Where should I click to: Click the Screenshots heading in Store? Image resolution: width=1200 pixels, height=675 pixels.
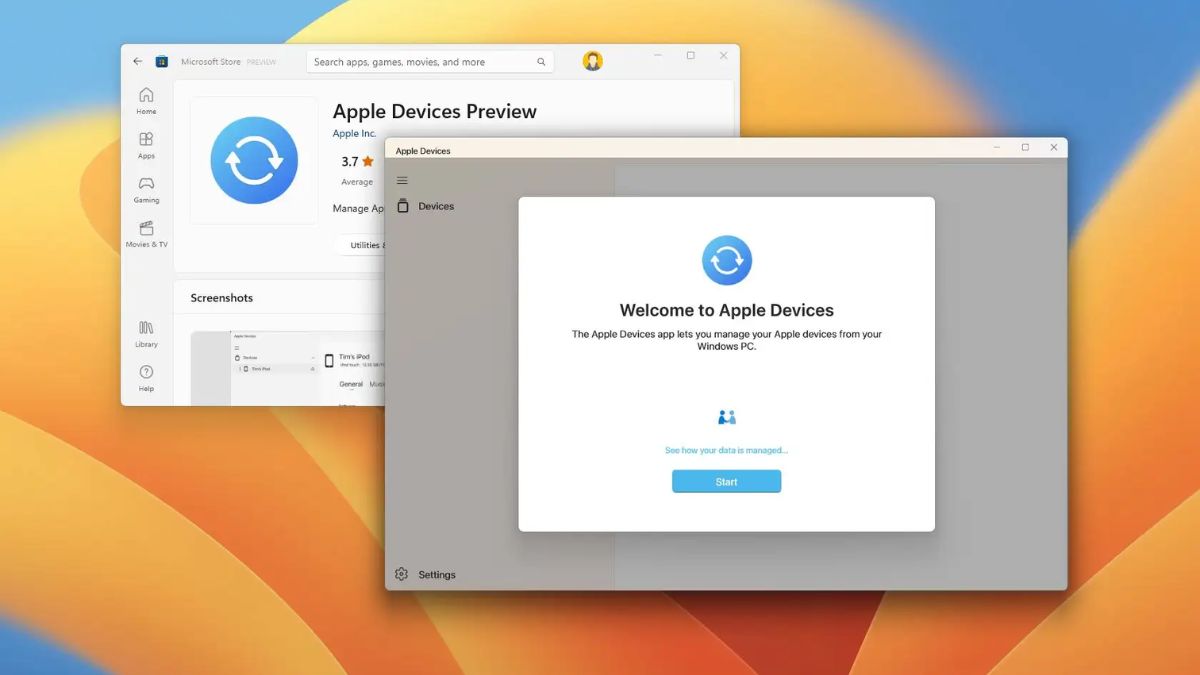click(x=222, y=298)
